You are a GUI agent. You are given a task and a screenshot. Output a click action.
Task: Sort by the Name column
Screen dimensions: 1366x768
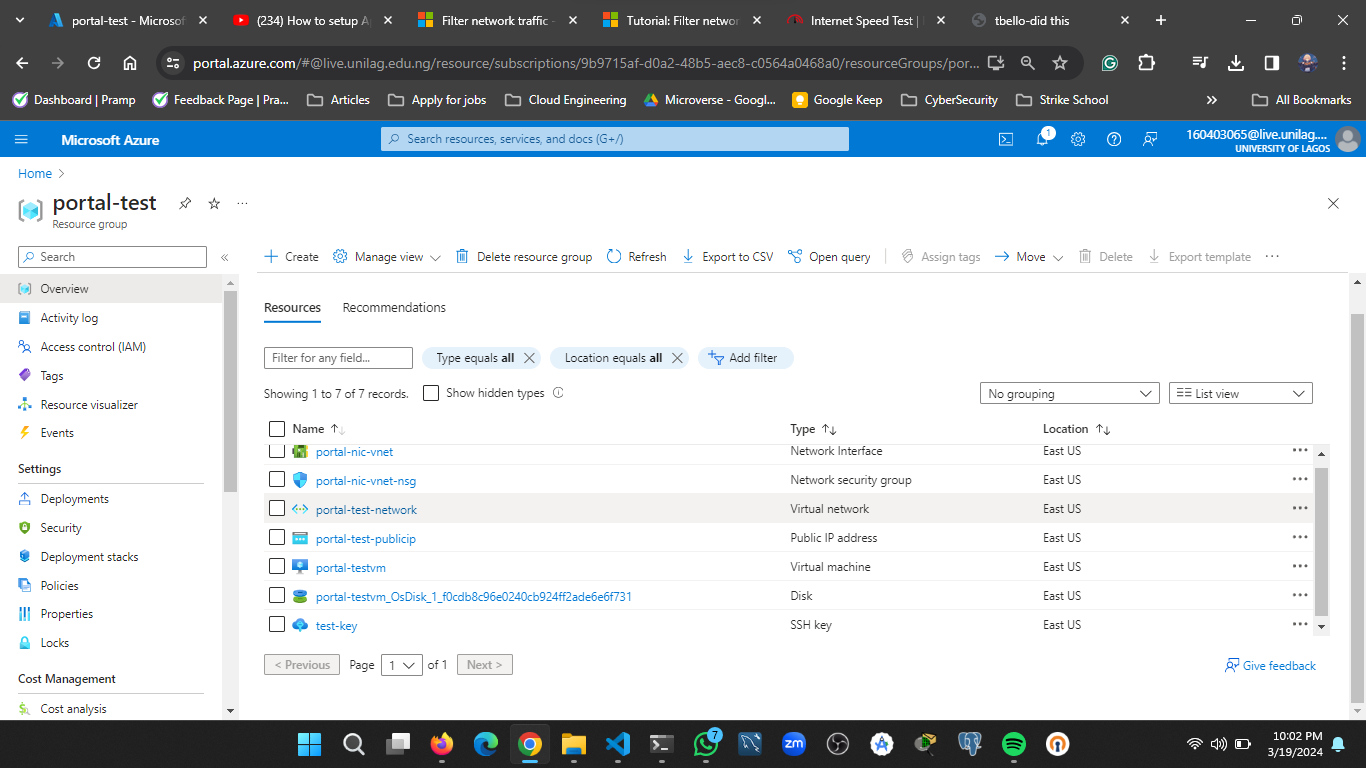pyautogui.click(x=318, y=429)
